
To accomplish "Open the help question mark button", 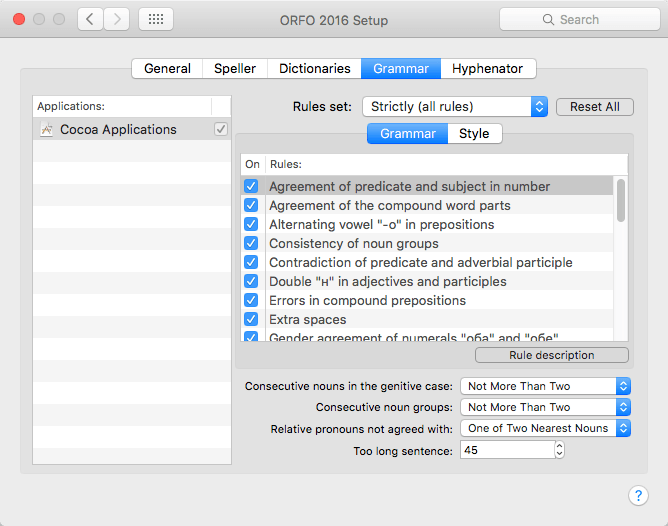I will coord(638,495).
